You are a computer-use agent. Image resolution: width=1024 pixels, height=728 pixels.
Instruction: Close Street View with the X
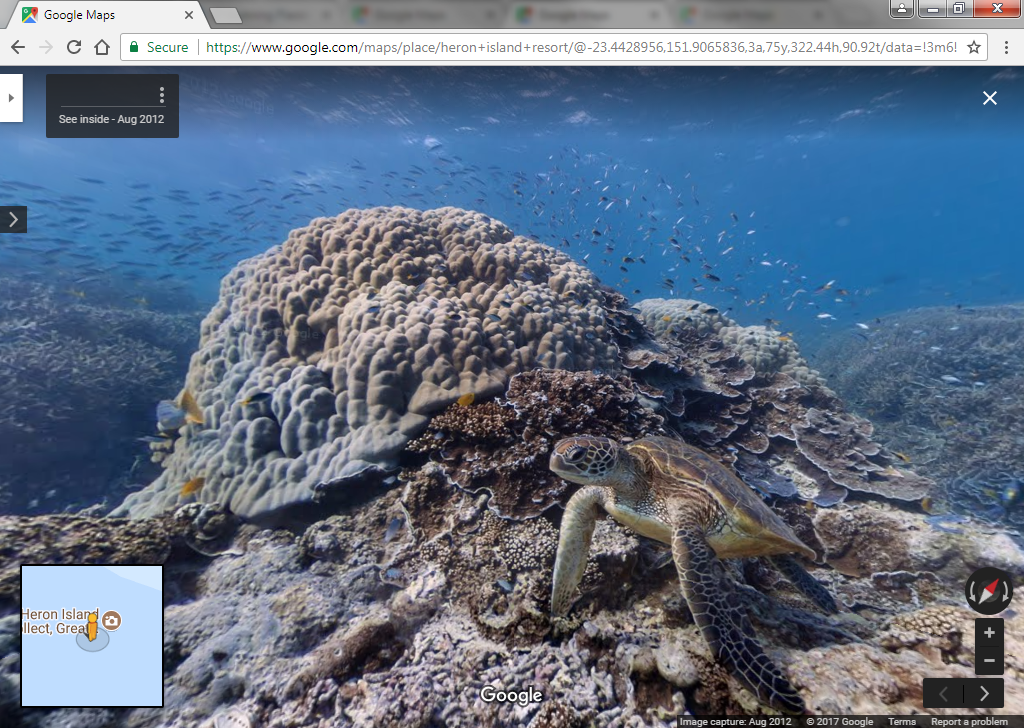[x=990, y=98]
